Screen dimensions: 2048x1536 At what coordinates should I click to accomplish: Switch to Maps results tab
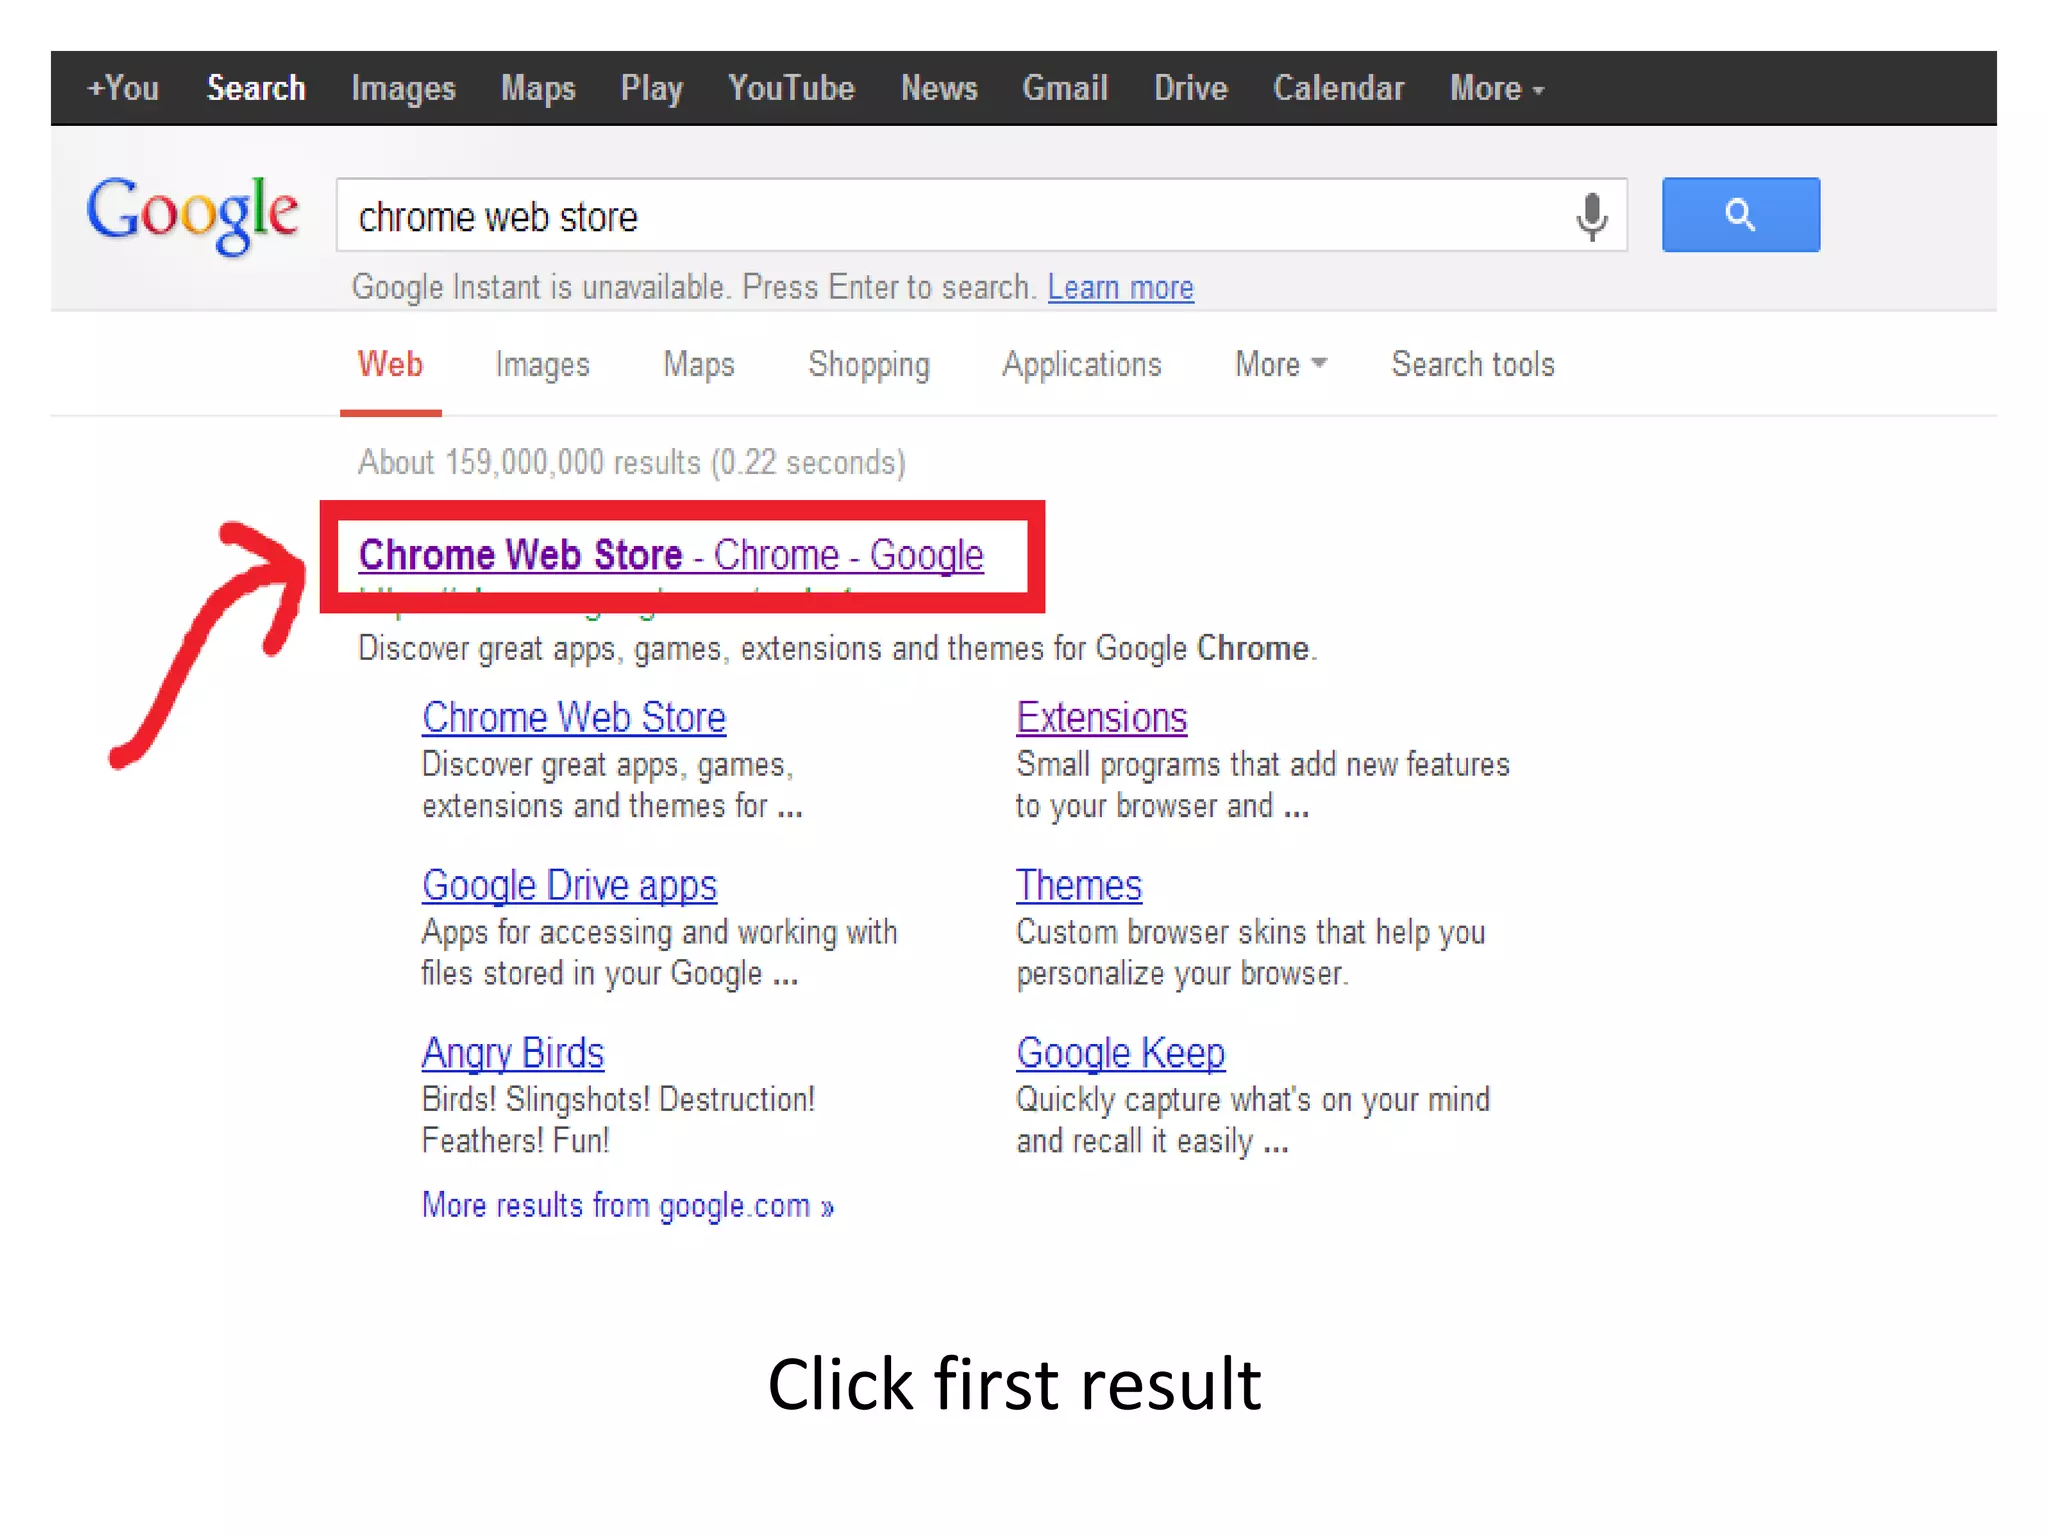coord(698,364)
